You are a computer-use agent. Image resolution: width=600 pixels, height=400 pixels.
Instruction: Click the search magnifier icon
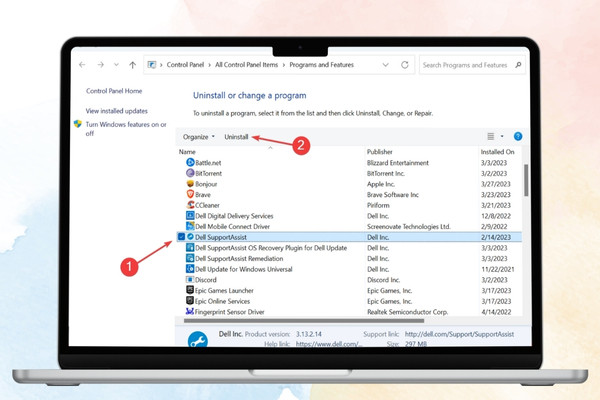tap(518, 65)
